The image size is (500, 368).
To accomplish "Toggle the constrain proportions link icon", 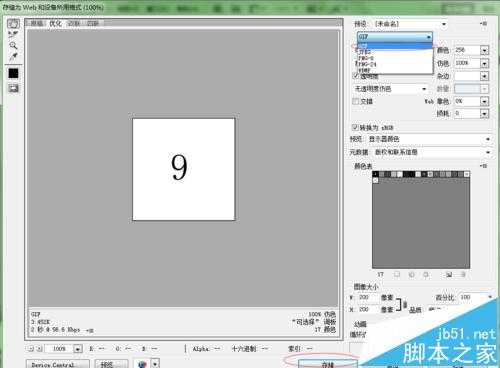I will coord(405,304).
